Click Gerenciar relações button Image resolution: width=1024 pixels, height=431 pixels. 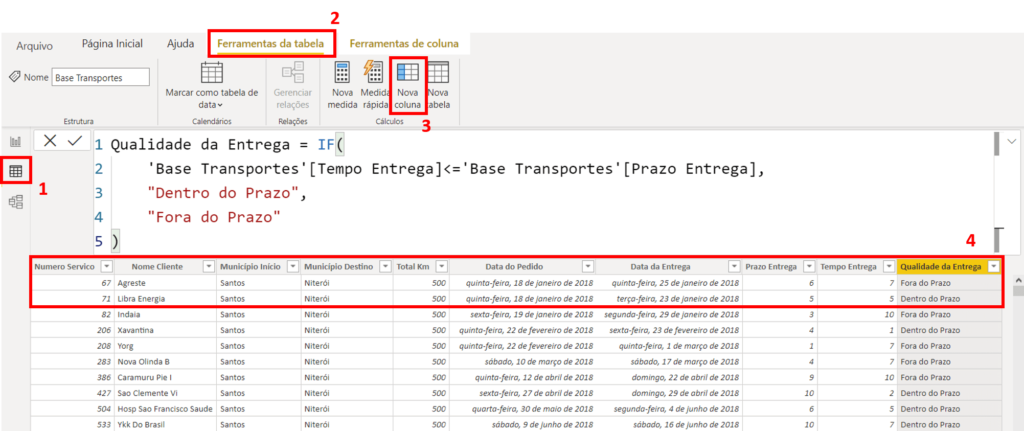tap(293, 86)
